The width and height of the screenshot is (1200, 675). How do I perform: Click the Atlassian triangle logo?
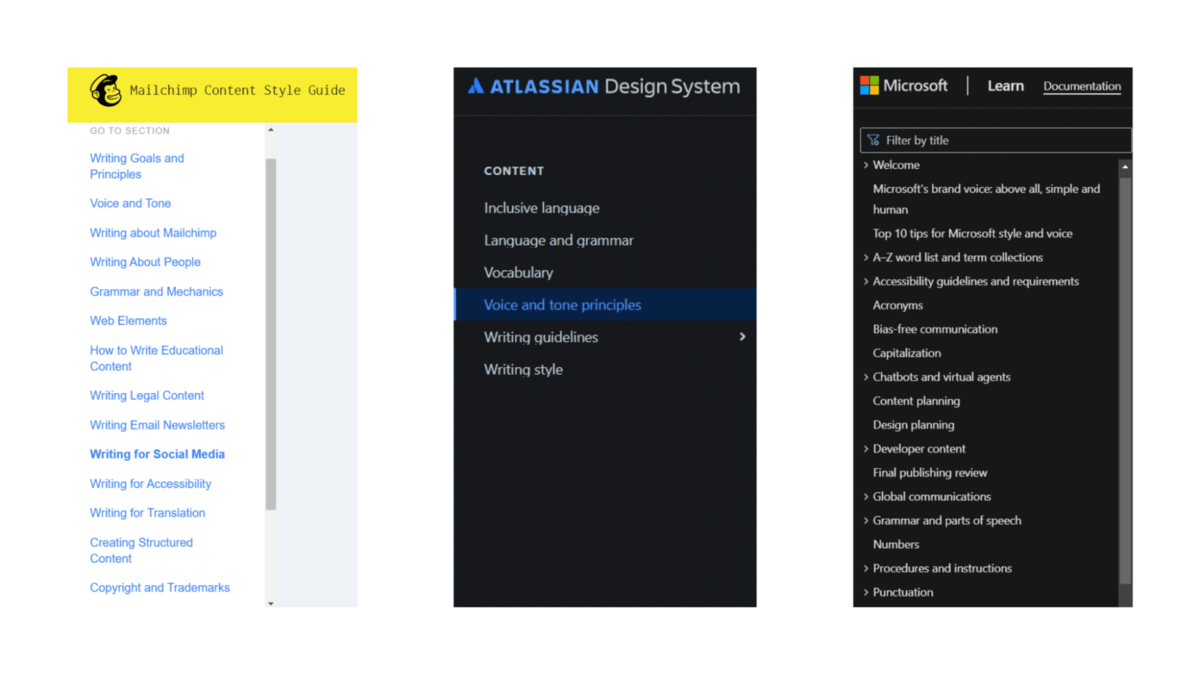coord(476,86)
